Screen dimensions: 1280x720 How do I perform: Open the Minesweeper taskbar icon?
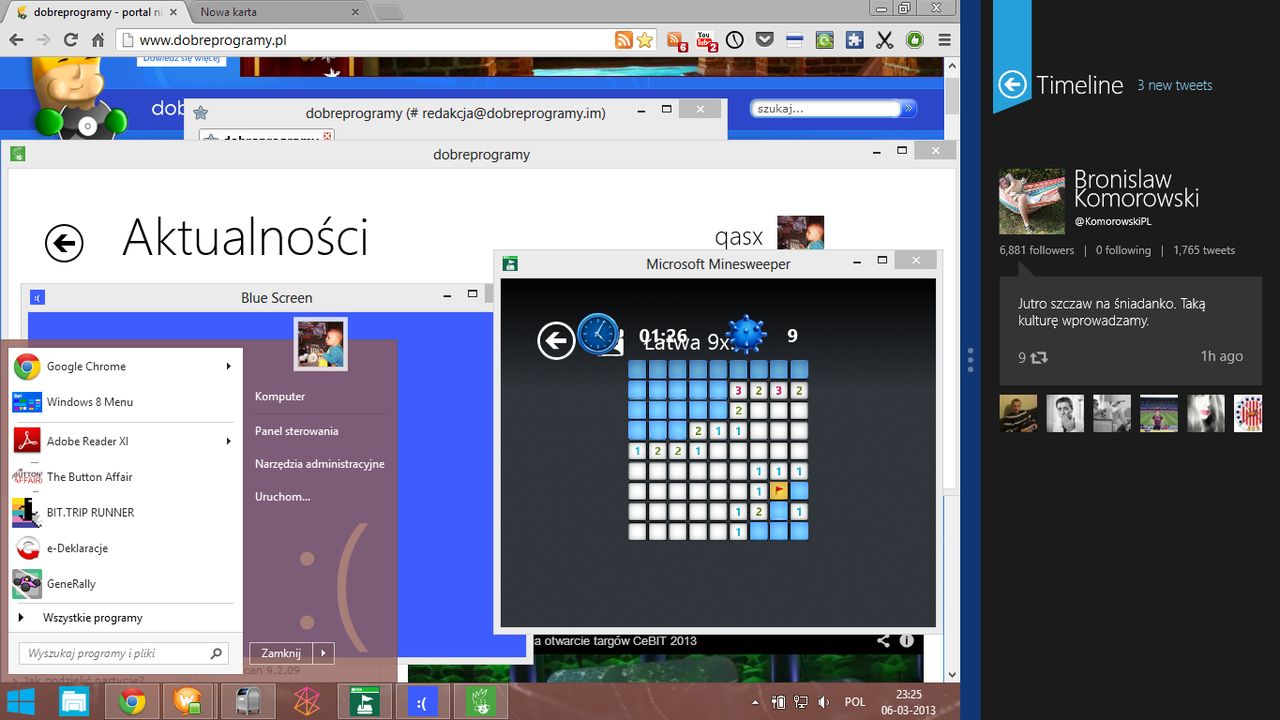point(364,701)
